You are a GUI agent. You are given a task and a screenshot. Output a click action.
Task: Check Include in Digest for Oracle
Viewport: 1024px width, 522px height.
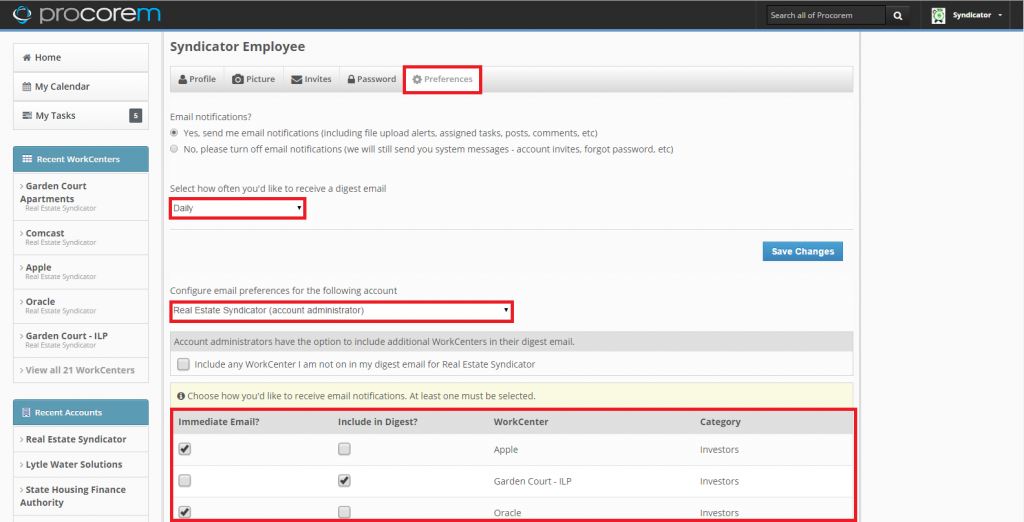pos(344,512)
